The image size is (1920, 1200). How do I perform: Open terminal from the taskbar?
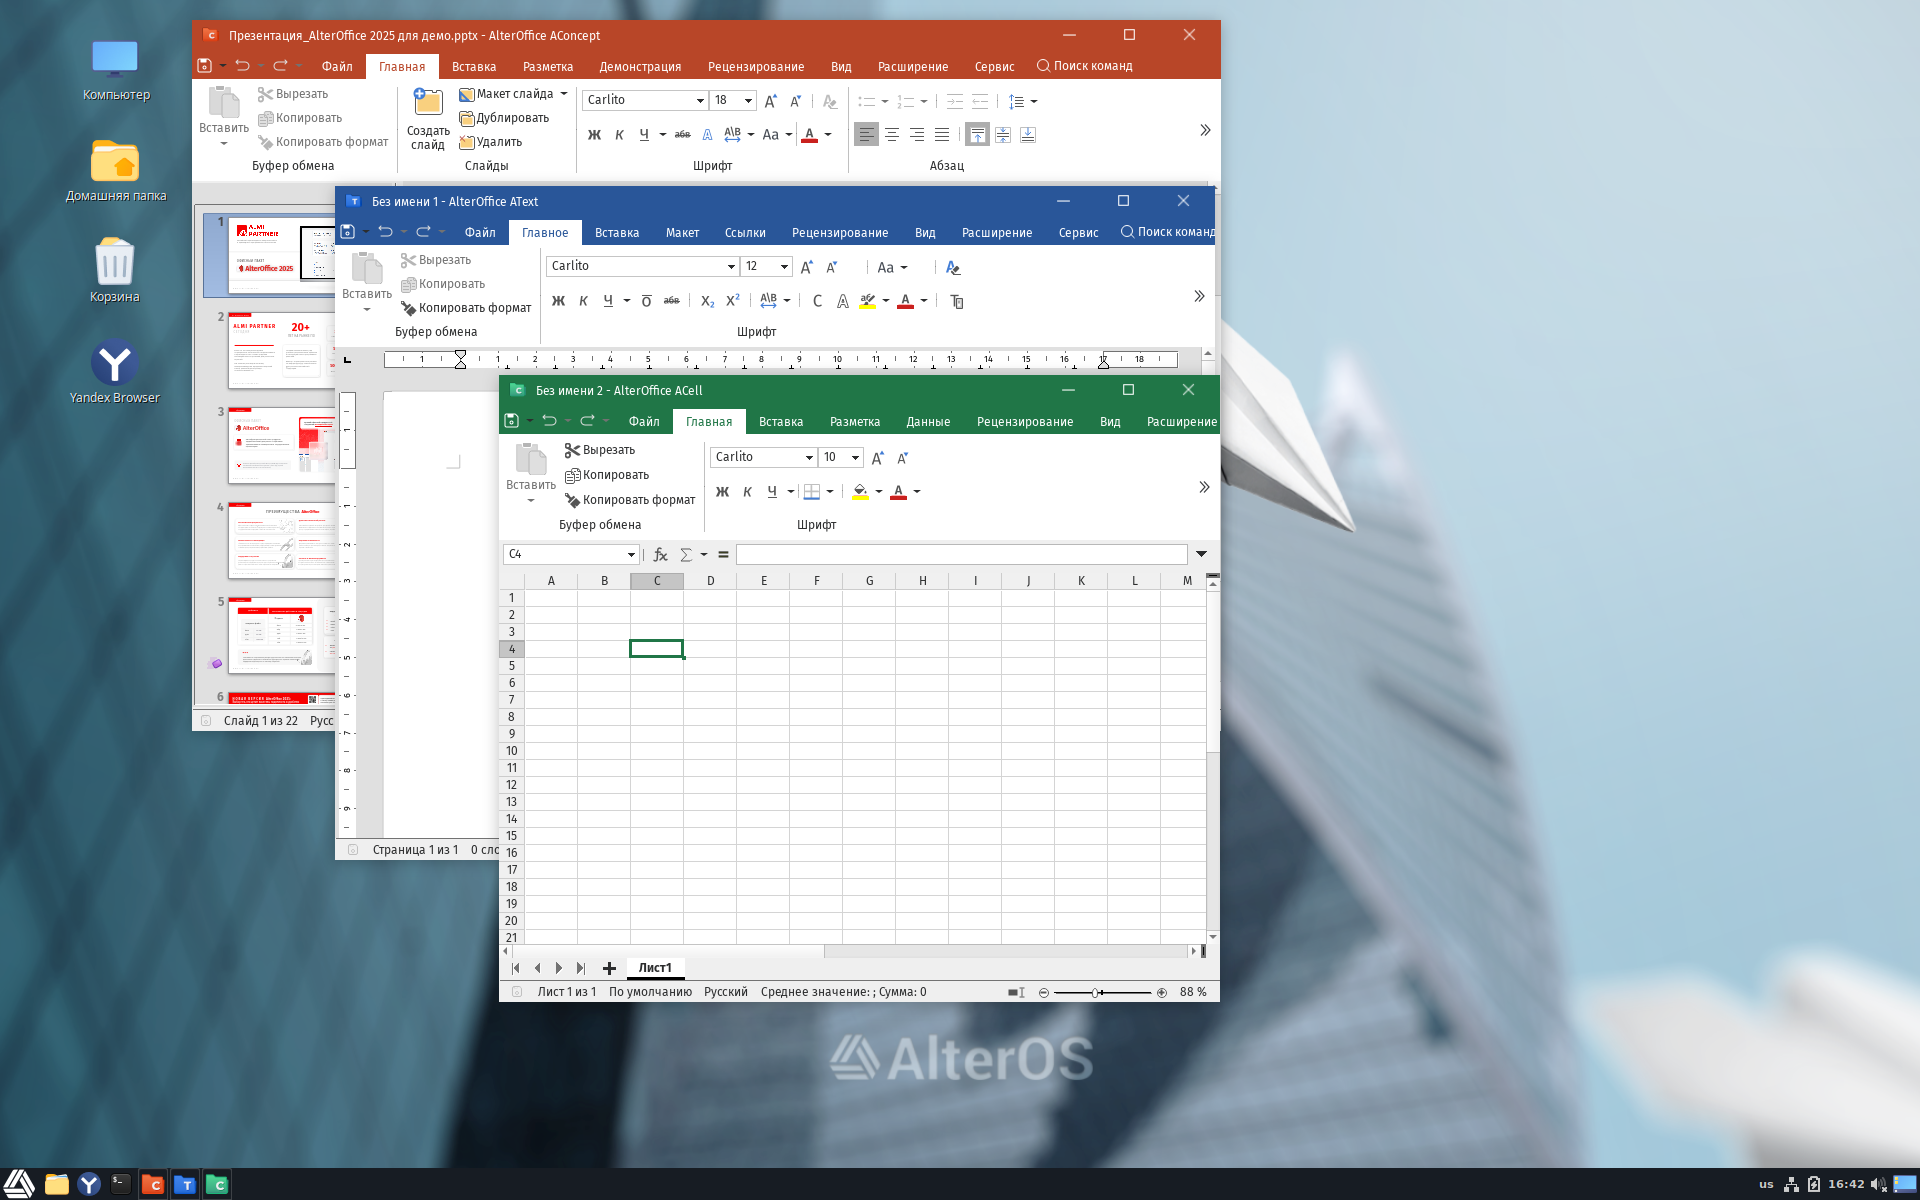point(121,1184)
